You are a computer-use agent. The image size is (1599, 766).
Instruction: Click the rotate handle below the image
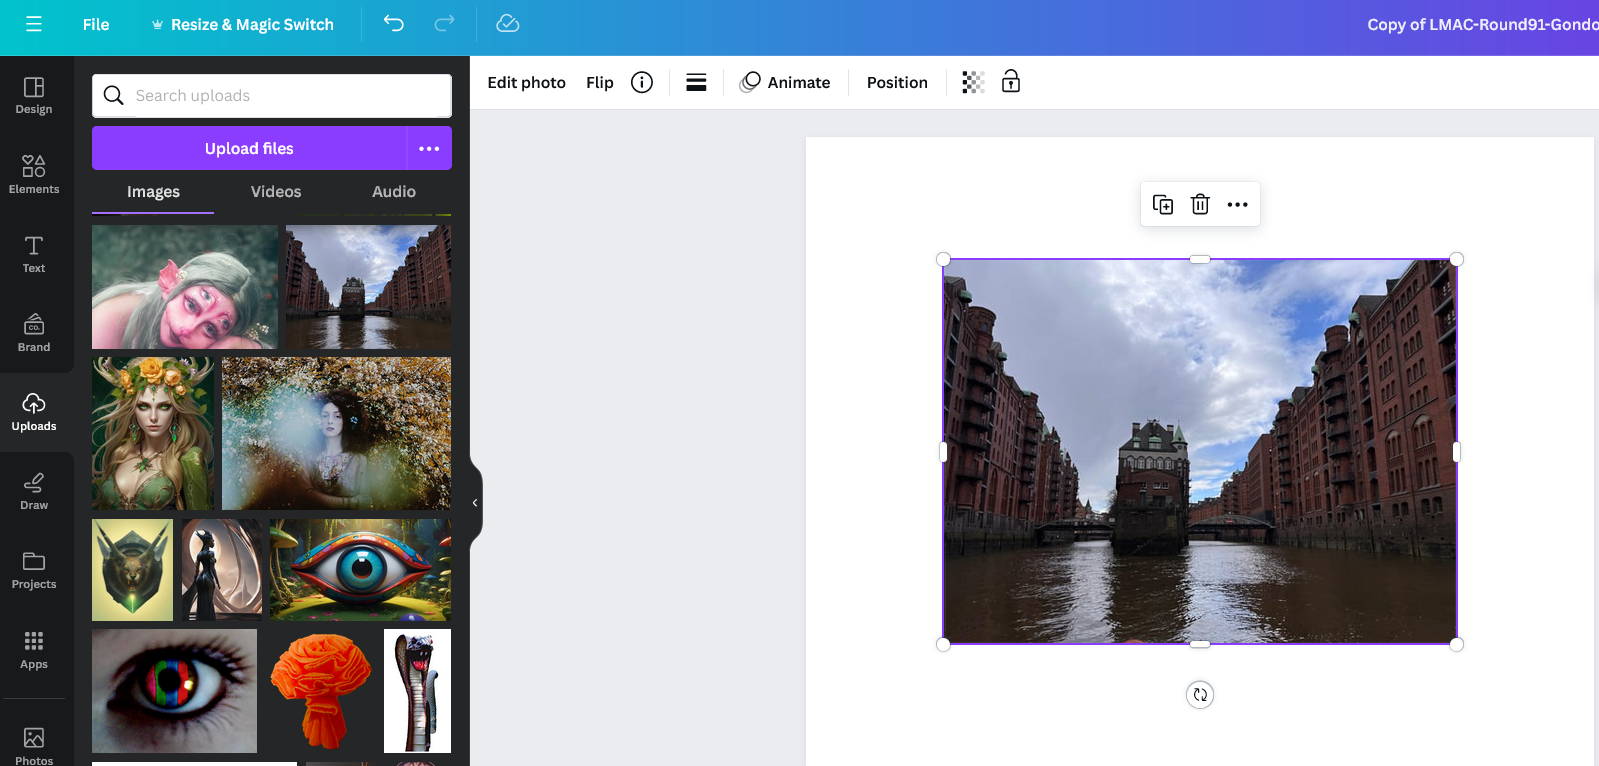(1200, 694)
